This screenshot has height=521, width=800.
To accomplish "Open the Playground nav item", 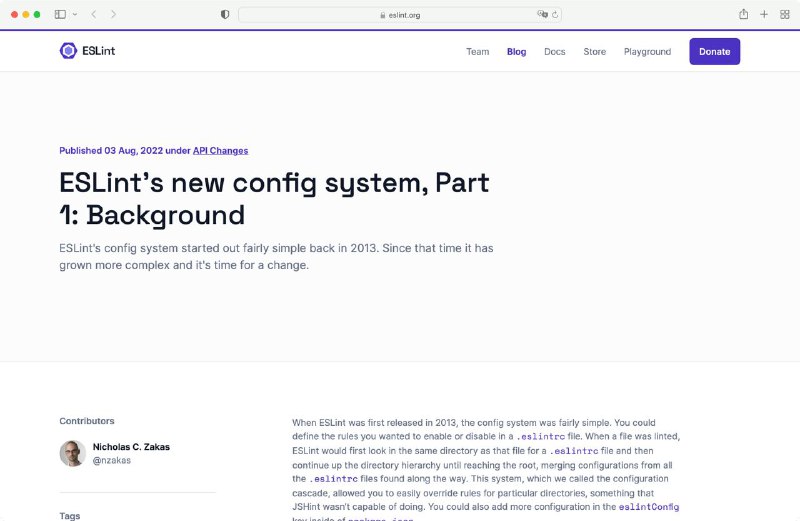I will click(647, 52).
